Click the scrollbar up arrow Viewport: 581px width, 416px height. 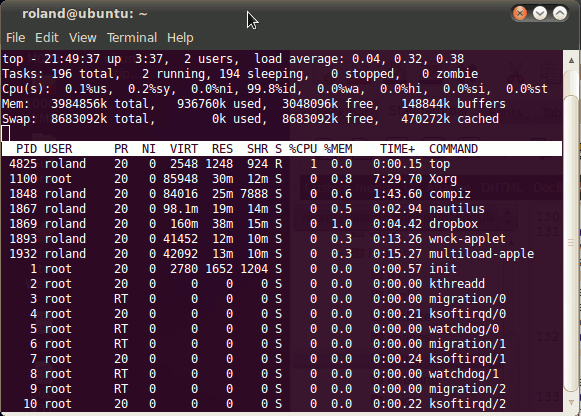pyautogui.click(x=571, y=60)
